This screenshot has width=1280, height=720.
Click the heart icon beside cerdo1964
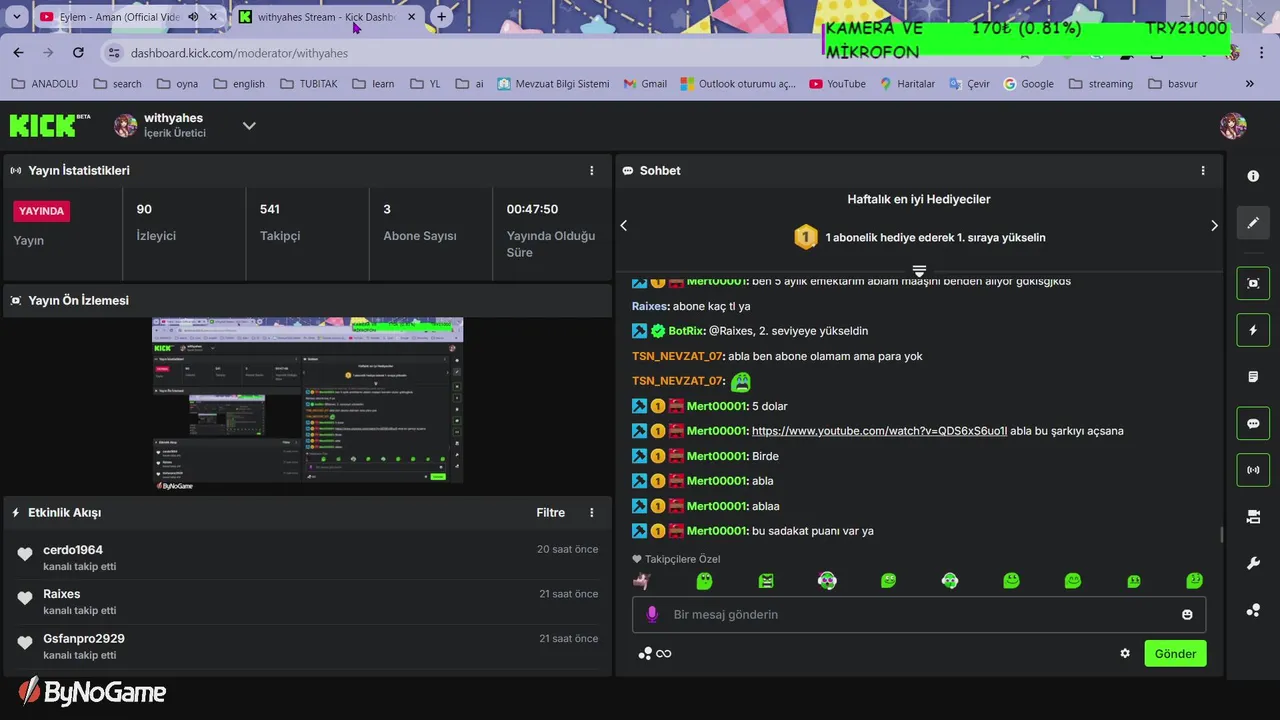point(25,554)
